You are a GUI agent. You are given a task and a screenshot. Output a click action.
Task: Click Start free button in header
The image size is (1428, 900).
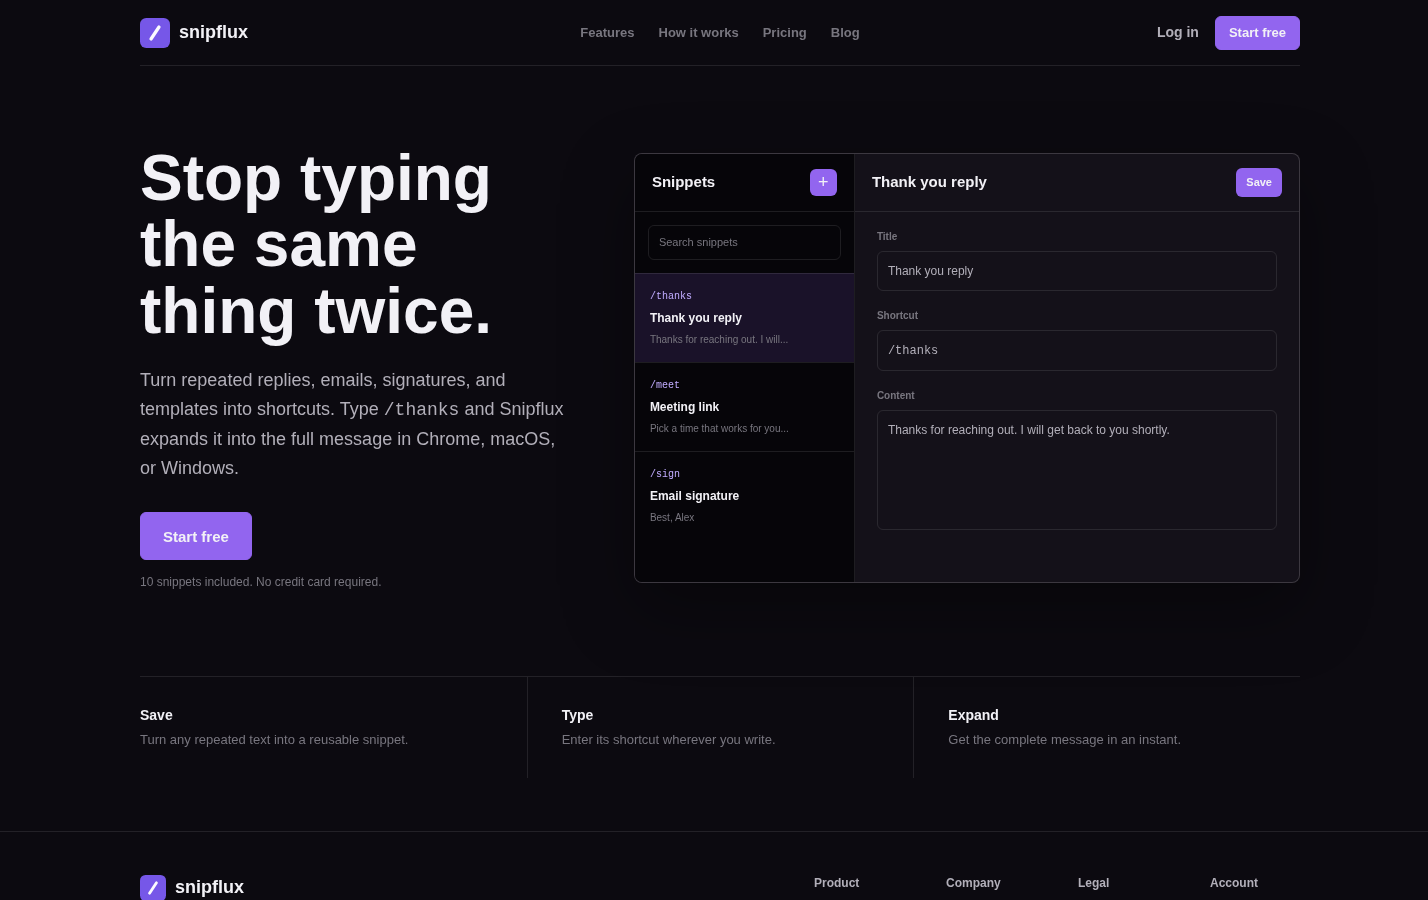[1257, 33]
